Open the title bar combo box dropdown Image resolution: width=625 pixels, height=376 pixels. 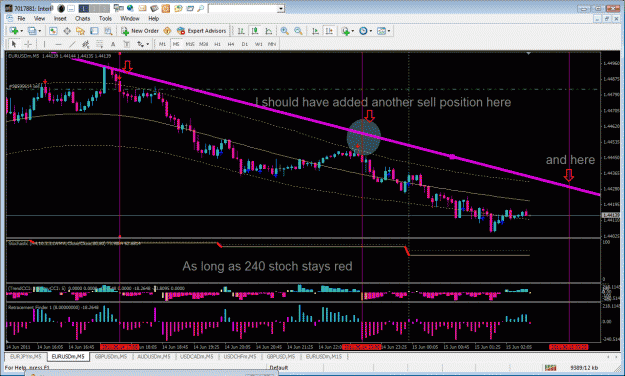pyautogui.click(x=281, y=9)
